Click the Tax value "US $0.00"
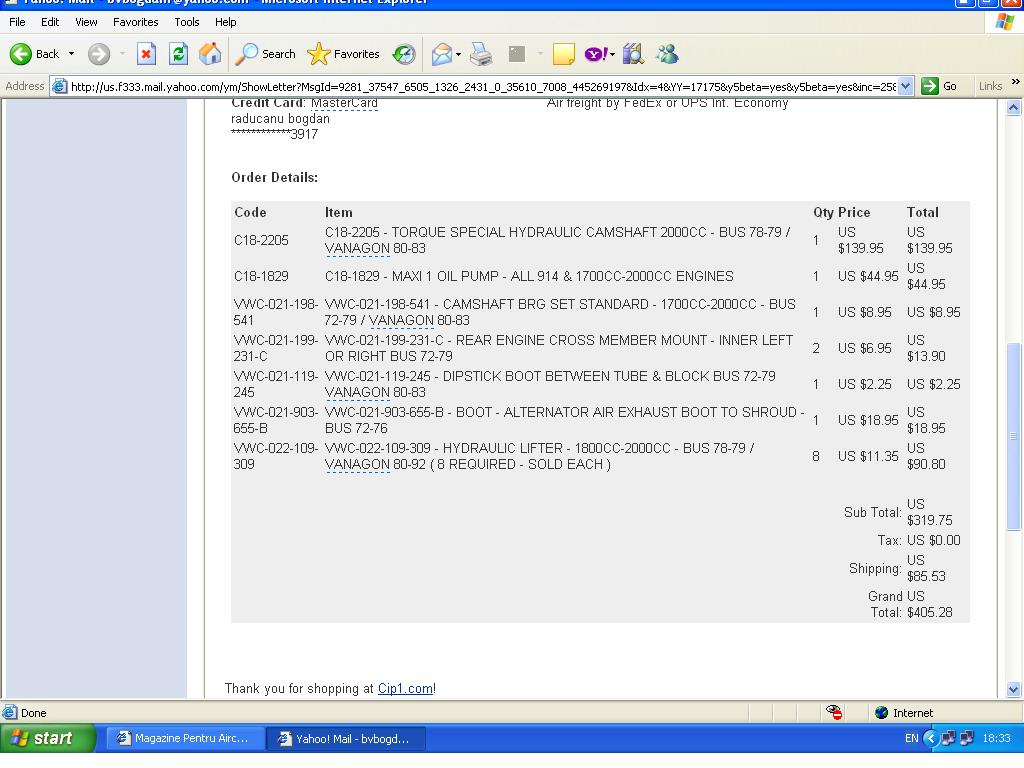This screenshot has width=1024, height=768. click(933, 541)
